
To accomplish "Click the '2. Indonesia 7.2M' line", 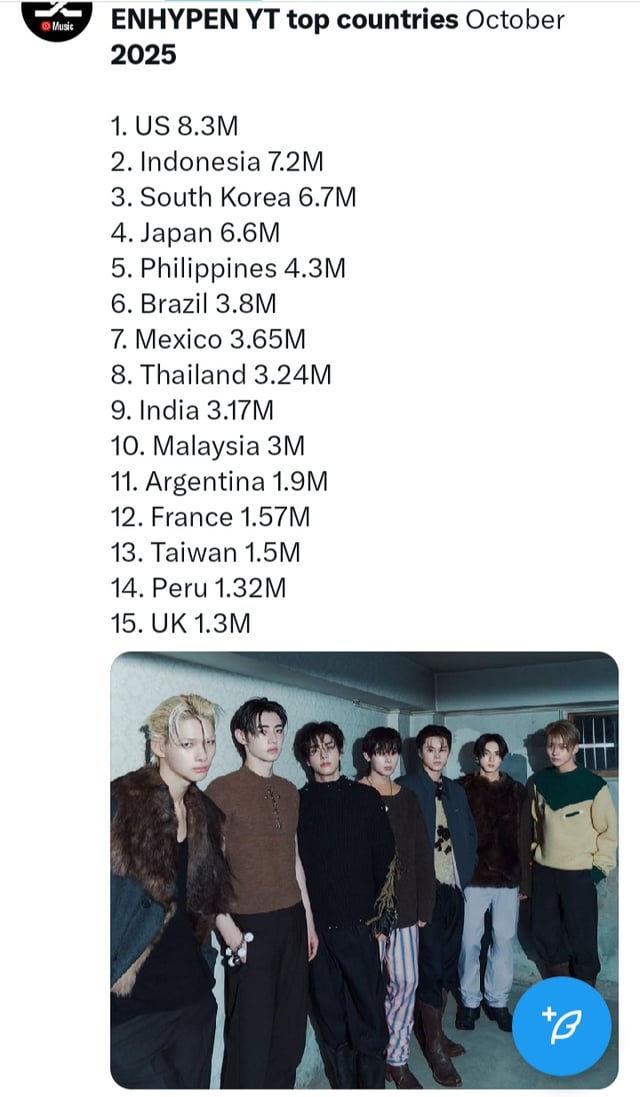I will (x=217, y=162).
